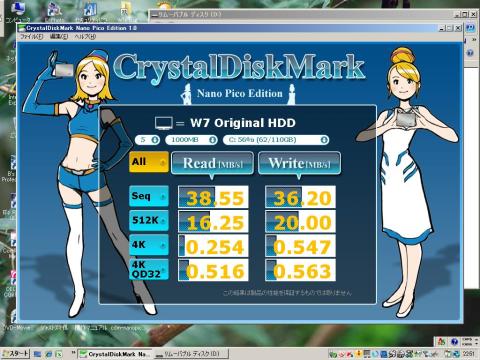480x360 pixels.
Task: Select the 4K QD32 write value 0.563
Action: (x=300, y=270)
